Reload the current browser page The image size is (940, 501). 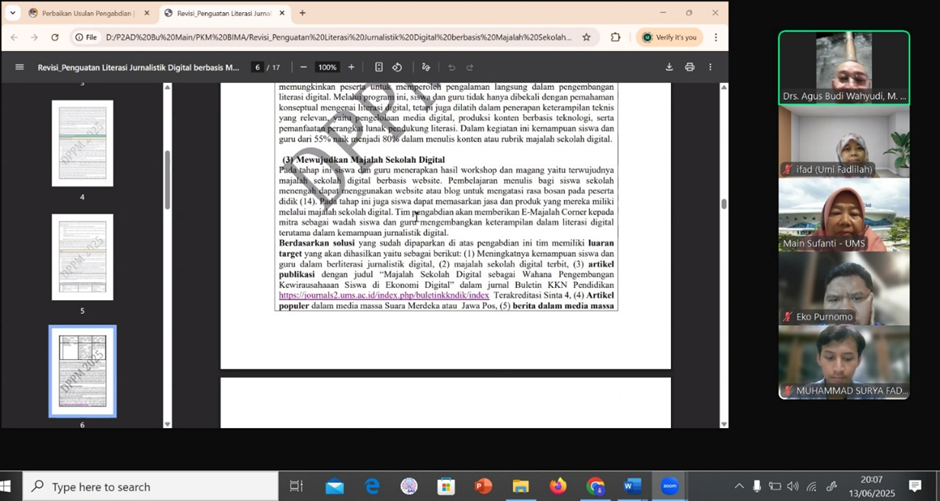pos(54,37)
